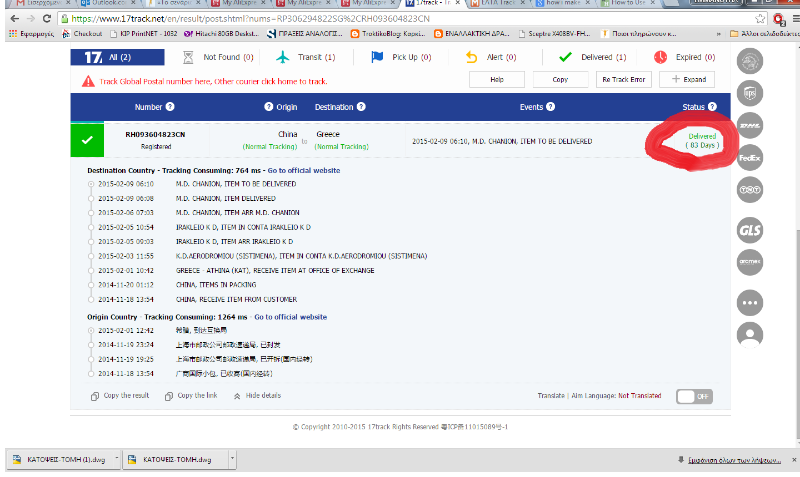Open downloaded file ΚΑΤΟΨΕΙΣ-ΤΟΜΗ (1).dwg
Viewport: 800px width, 477px height.
59,459
